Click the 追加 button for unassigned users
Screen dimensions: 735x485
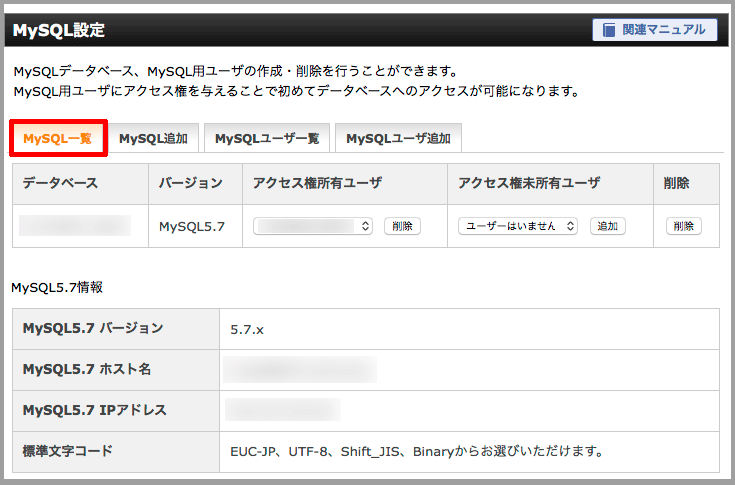(608, 226)
